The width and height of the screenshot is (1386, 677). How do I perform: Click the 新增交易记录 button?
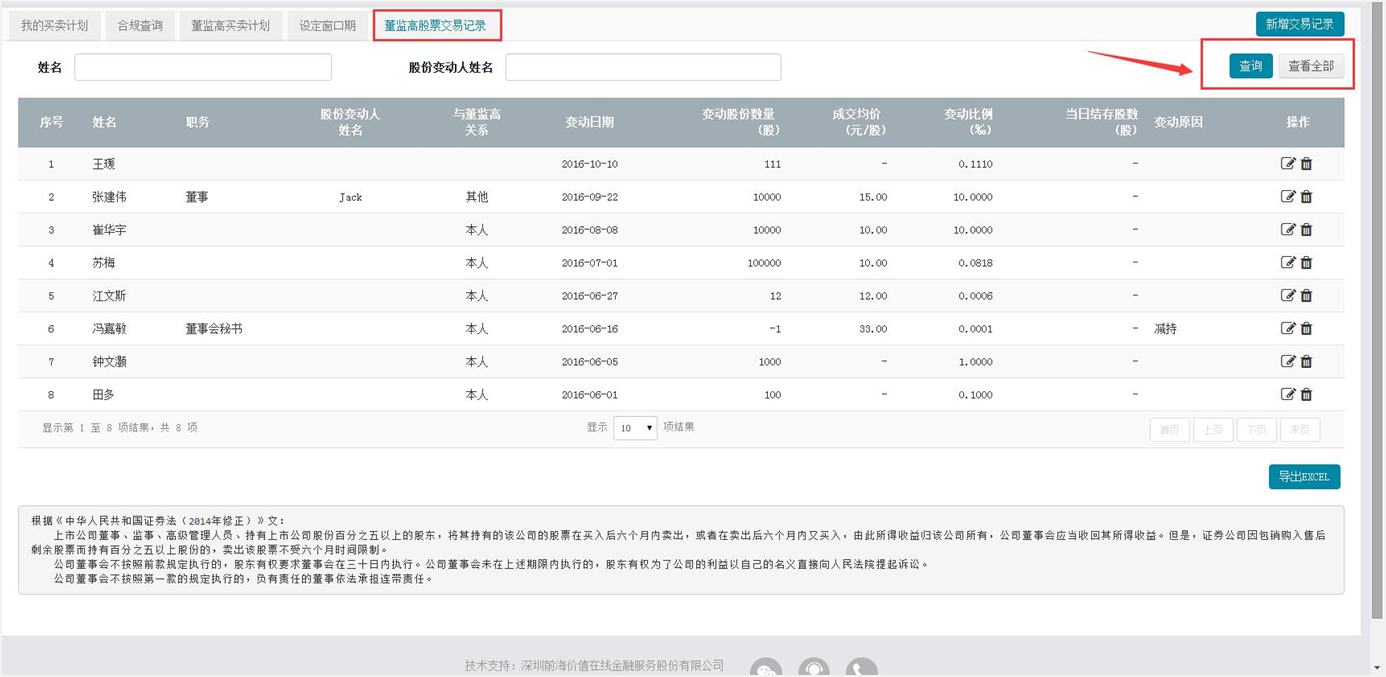pyautogui.click(x=1300, y=24)
